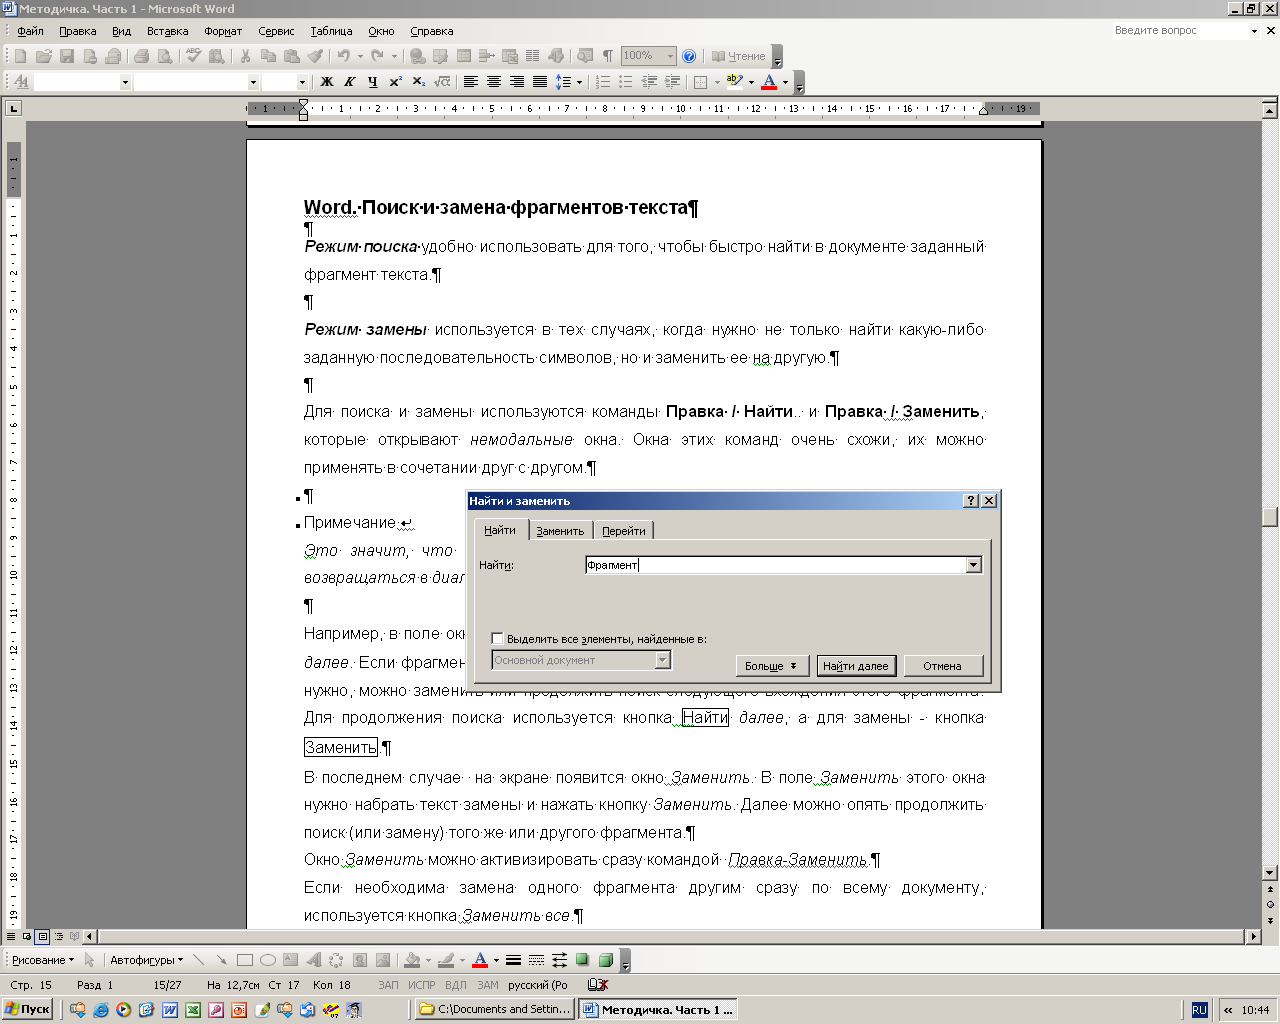Select the Rectangle drawing tool
Image resolution: width=1280 pixels, height=1024 pixels.
click(x=244, y=960)
